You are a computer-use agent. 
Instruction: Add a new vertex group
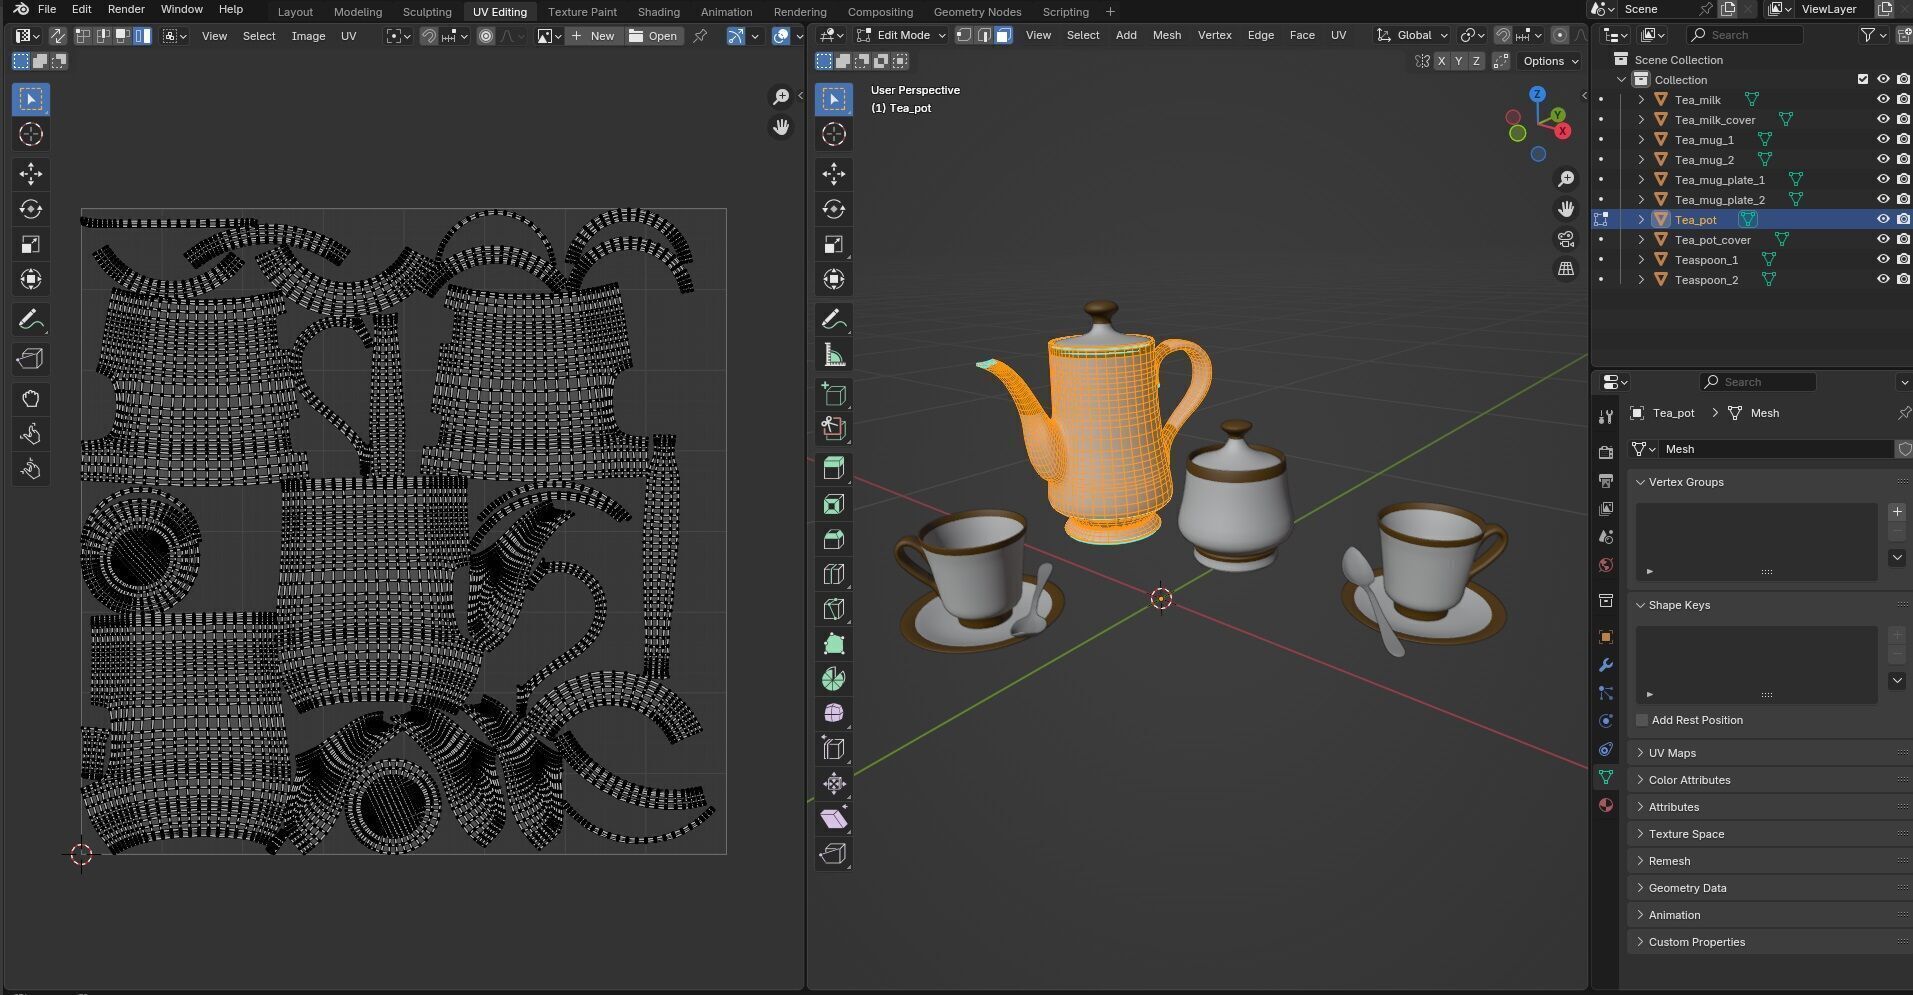pos(1896,512)
